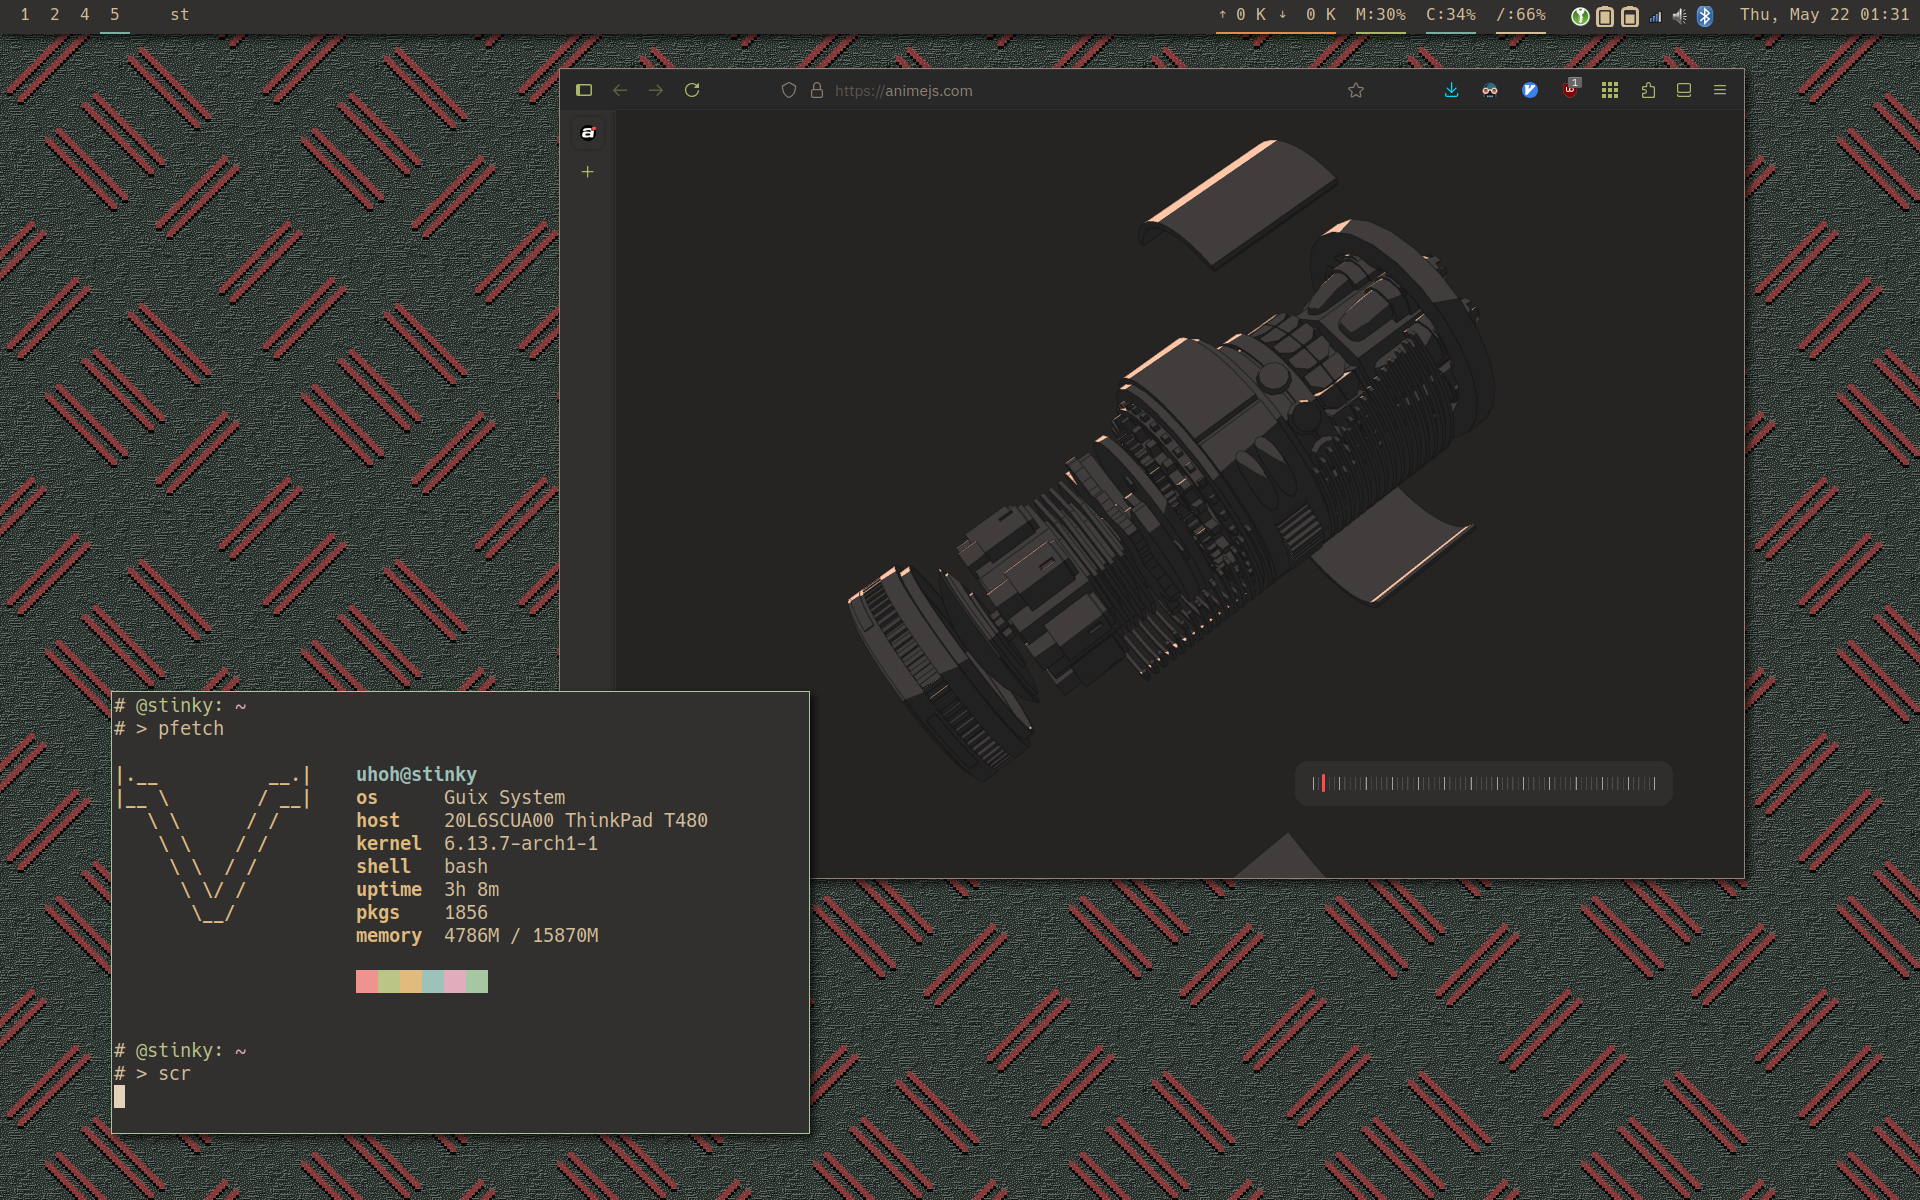The image size is (1920, 1200).
Task: Click the red playhead on timeline
Action: [1323, 783]
